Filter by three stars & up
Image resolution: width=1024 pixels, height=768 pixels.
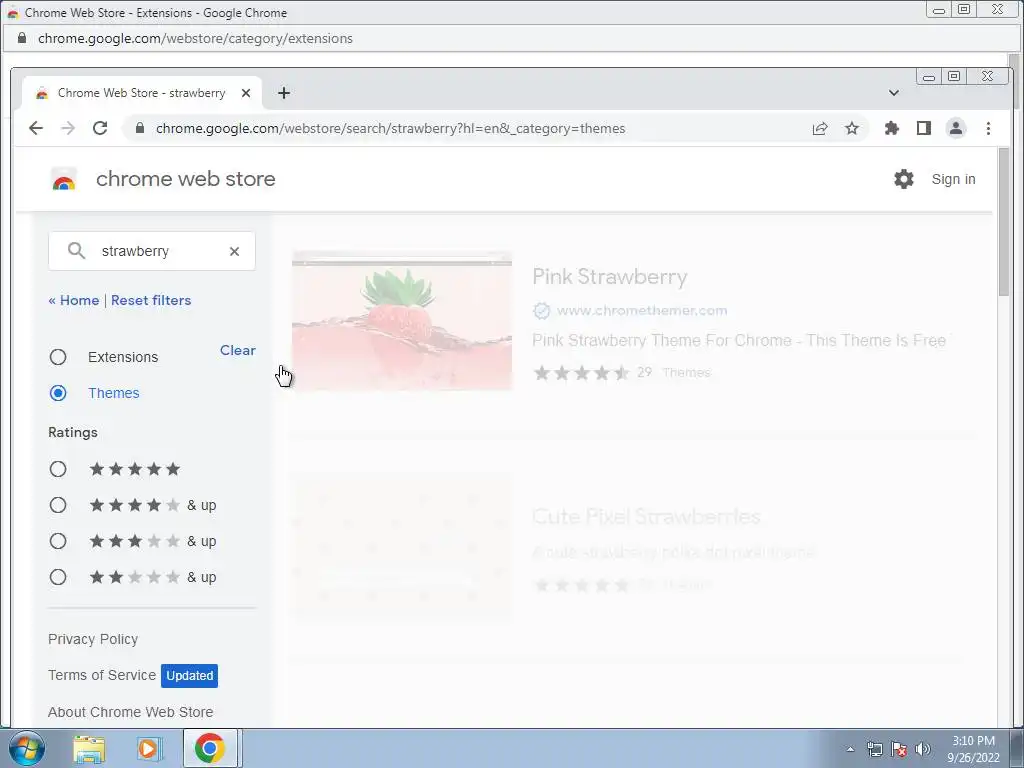click(x=58, y=541)
